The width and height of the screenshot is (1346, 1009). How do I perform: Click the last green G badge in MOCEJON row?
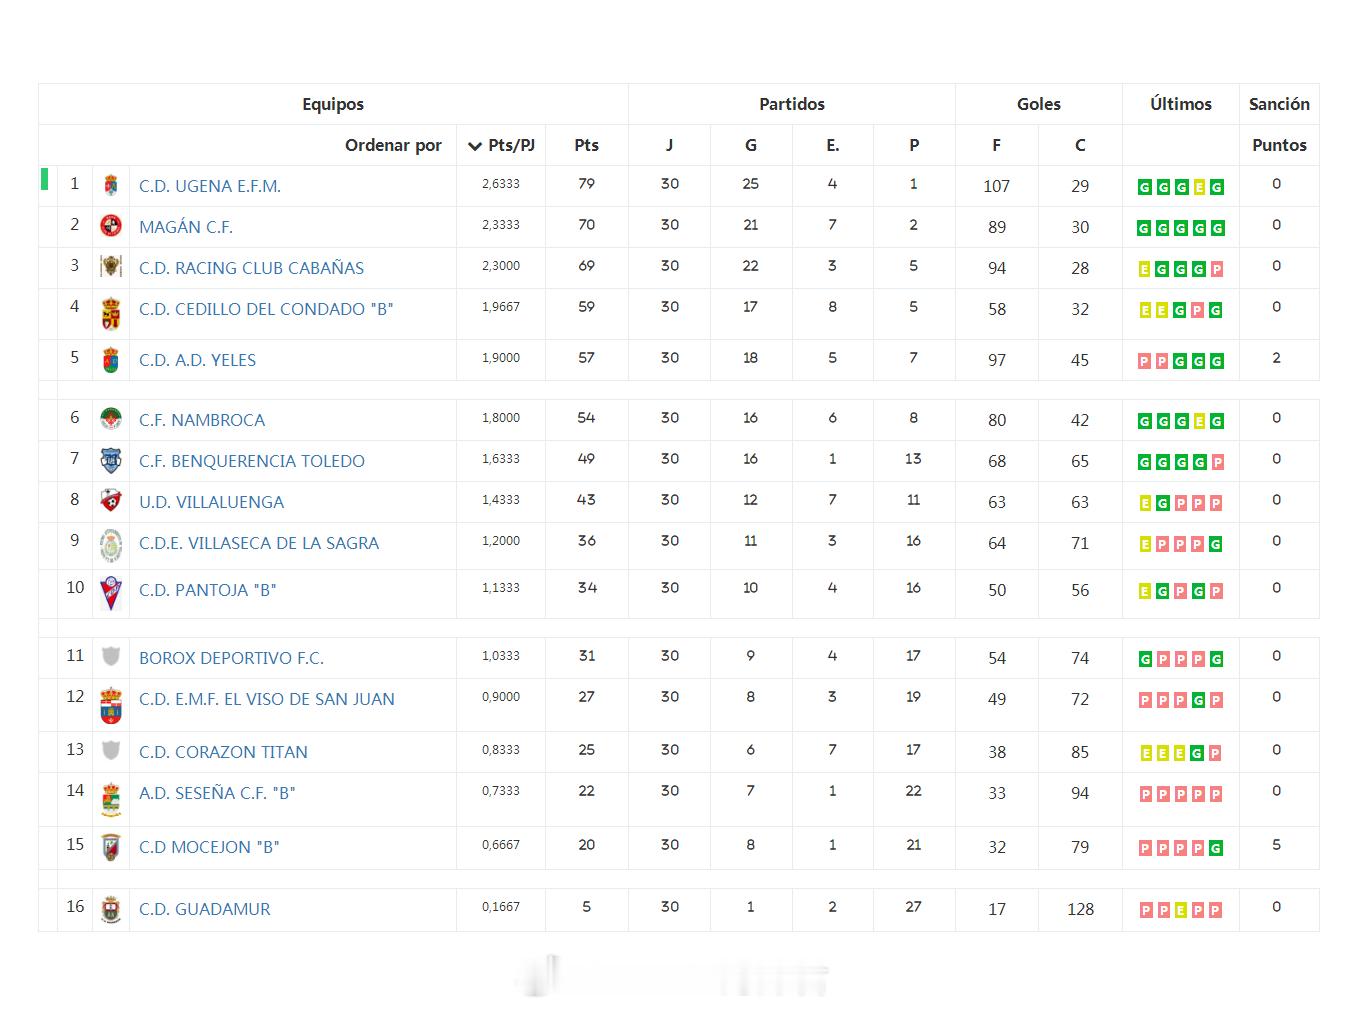pyautogui.click(x=1216, y=848)
